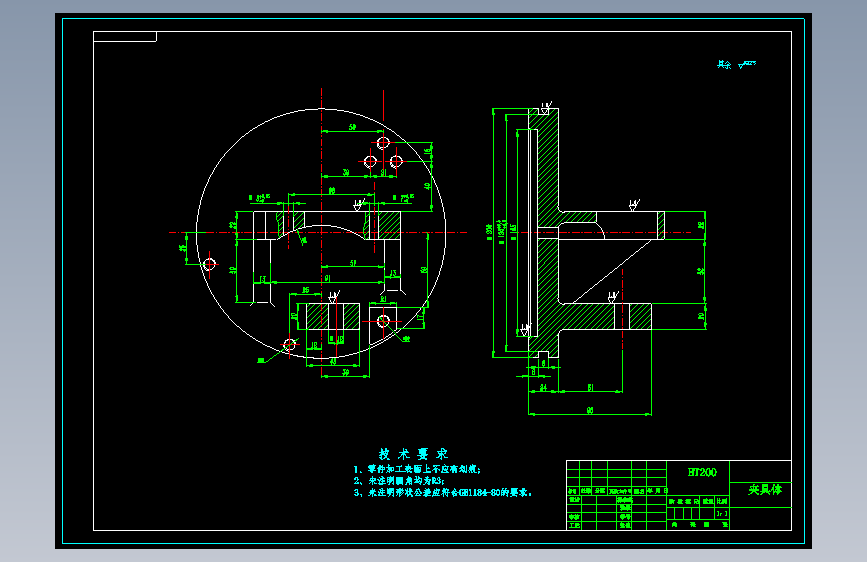
Task: Click roughness symbol above front view lower hatched block
Action: 333,296
